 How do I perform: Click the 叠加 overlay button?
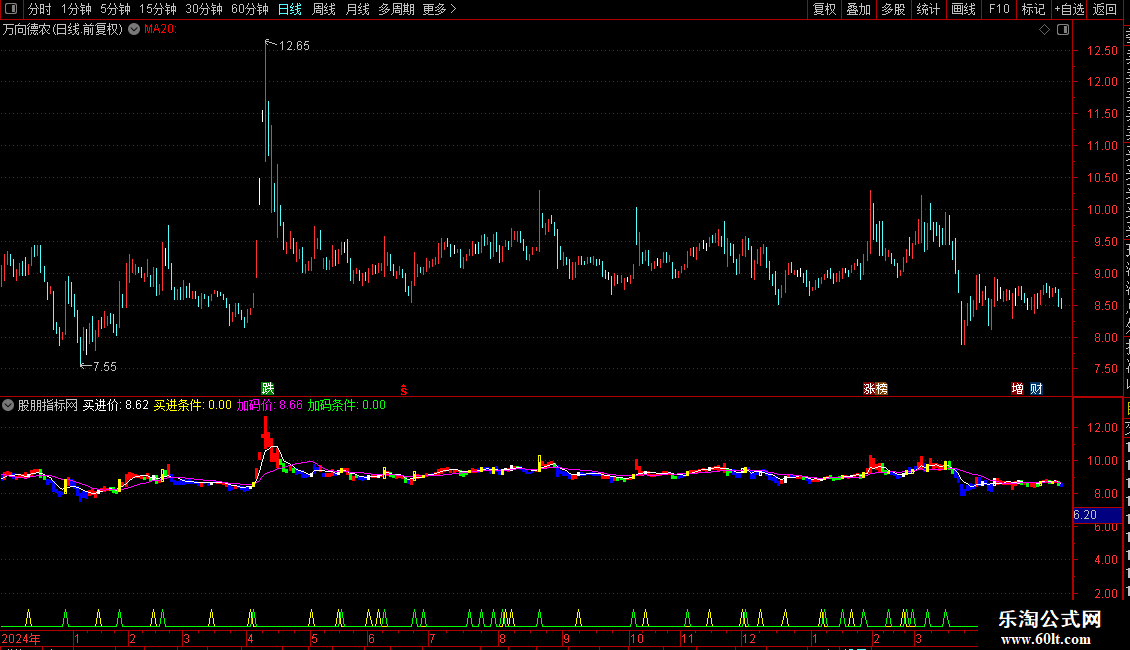coord(858,9)
